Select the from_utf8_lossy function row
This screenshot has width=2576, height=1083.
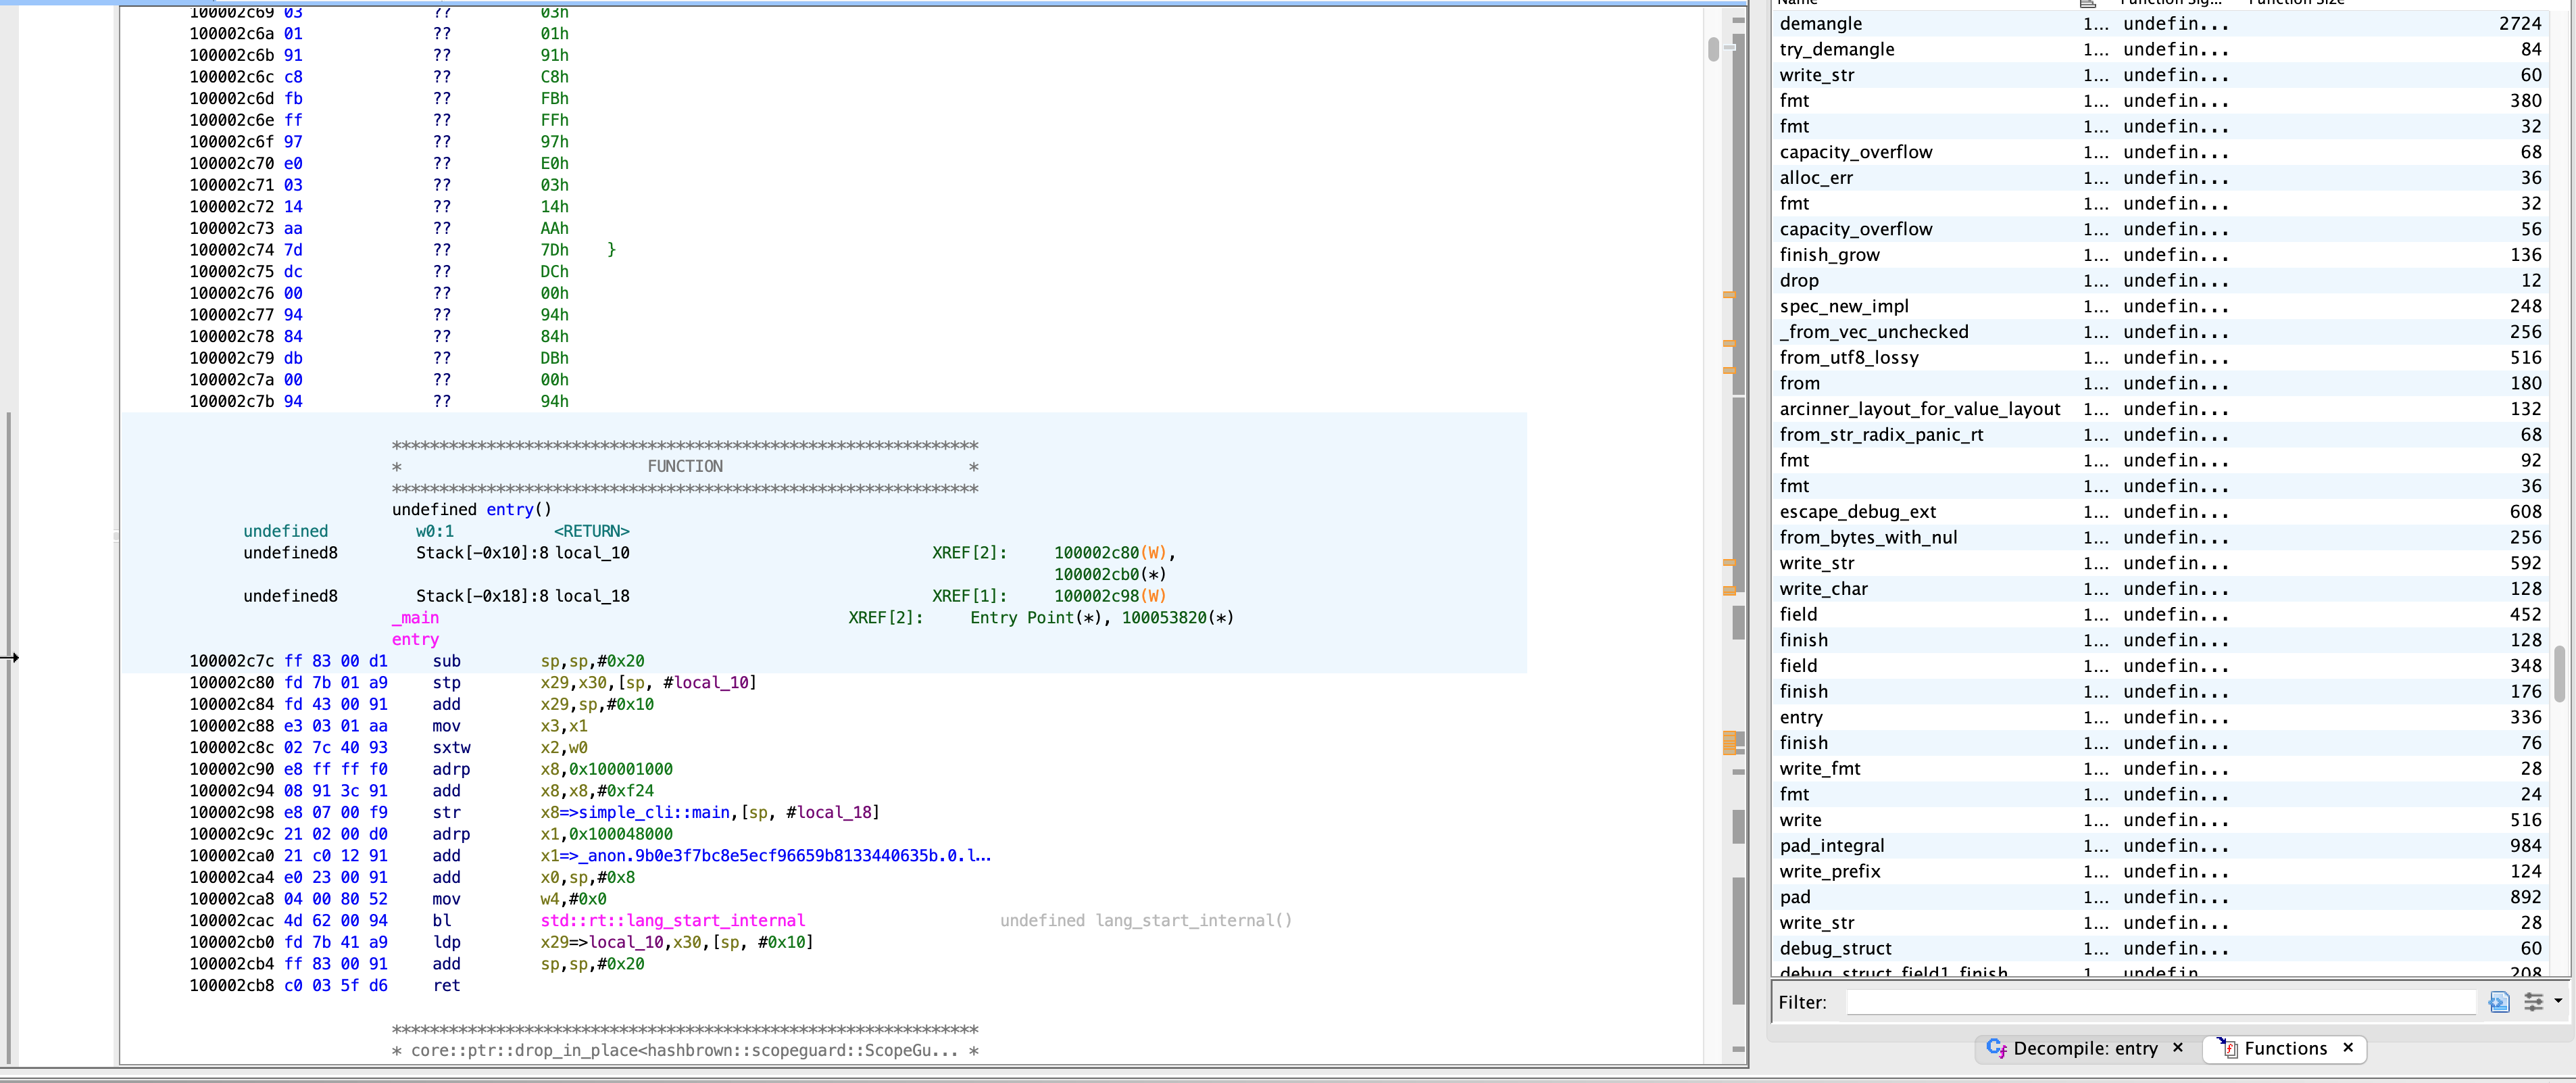(x=1848, y=357)
